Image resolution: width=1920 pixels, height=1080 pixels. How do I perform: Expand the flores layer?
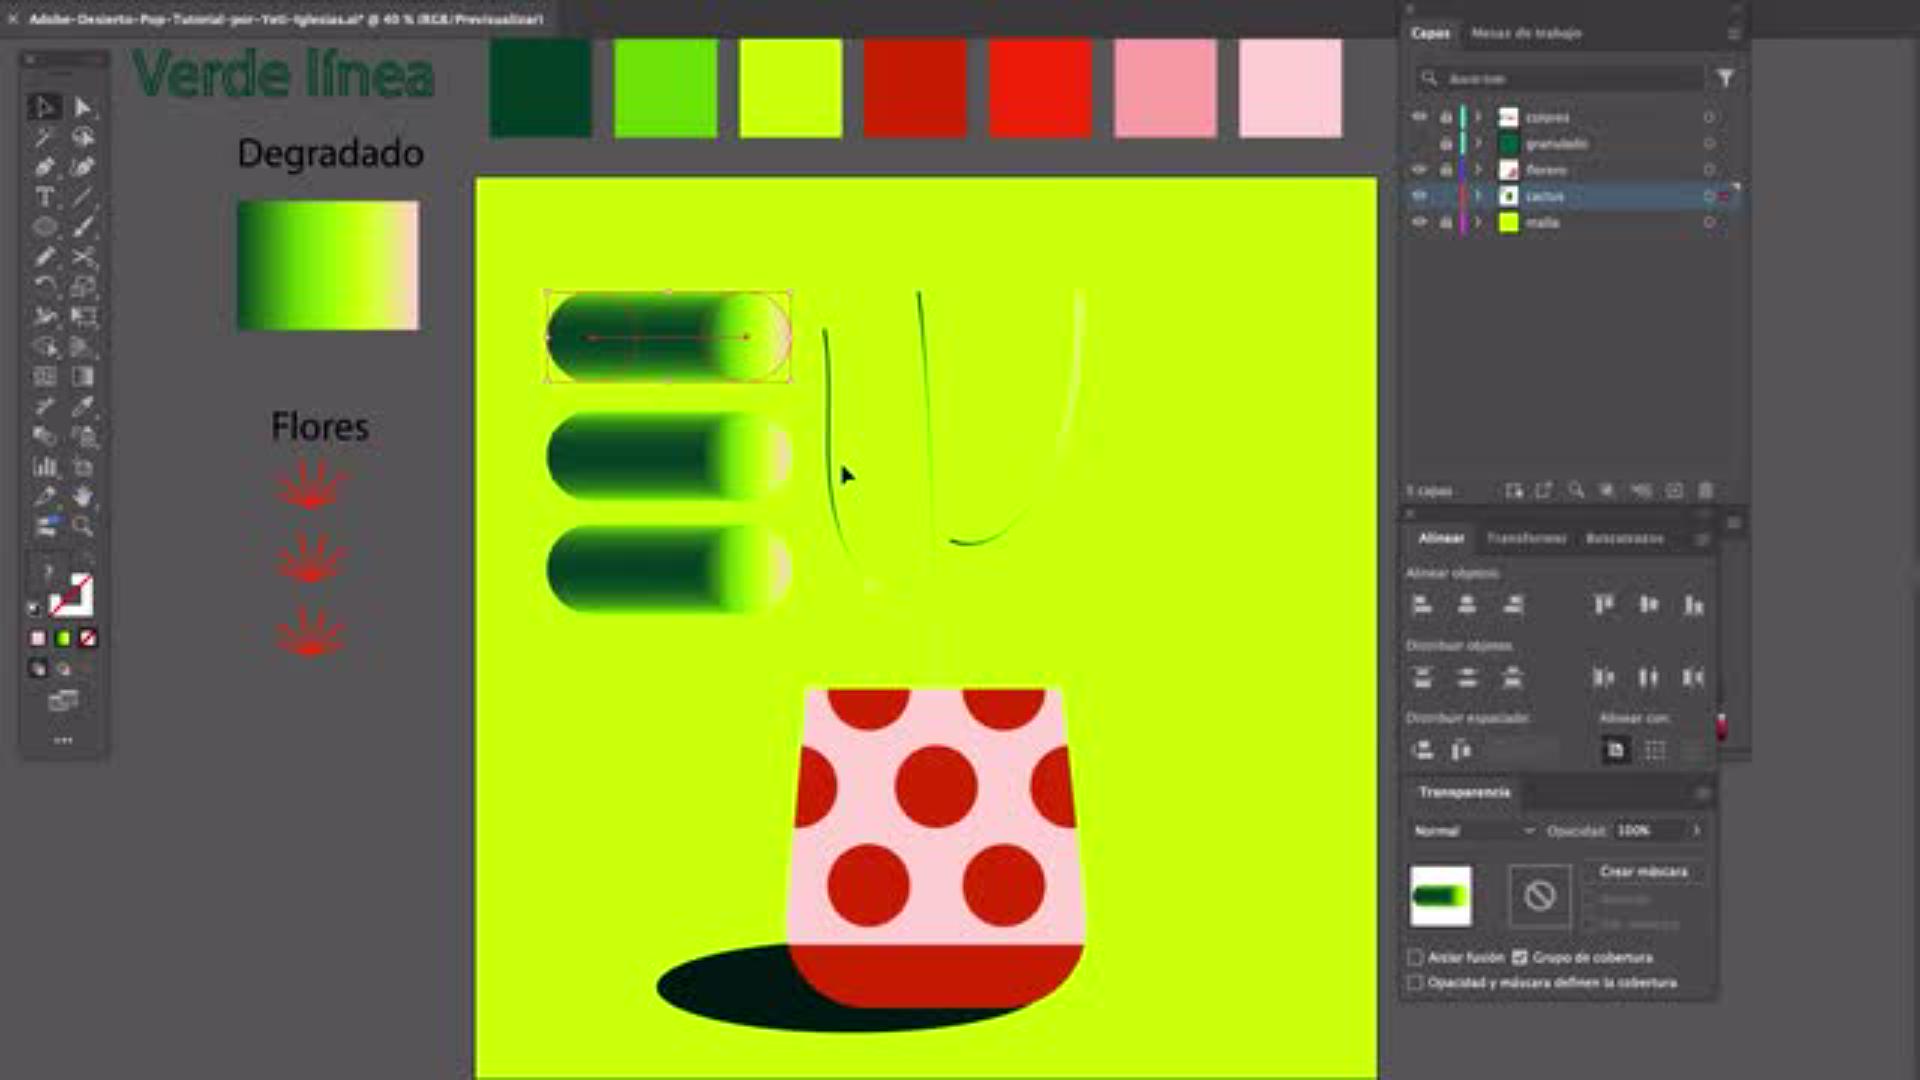1478,170
